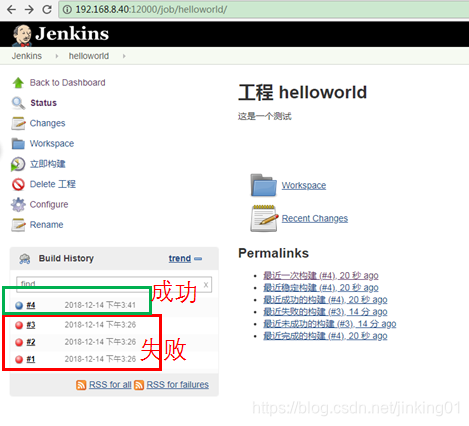This screenshot has height=426, width=469.
Task: Click the browser address bar URL
Action: tap(151, 9)
